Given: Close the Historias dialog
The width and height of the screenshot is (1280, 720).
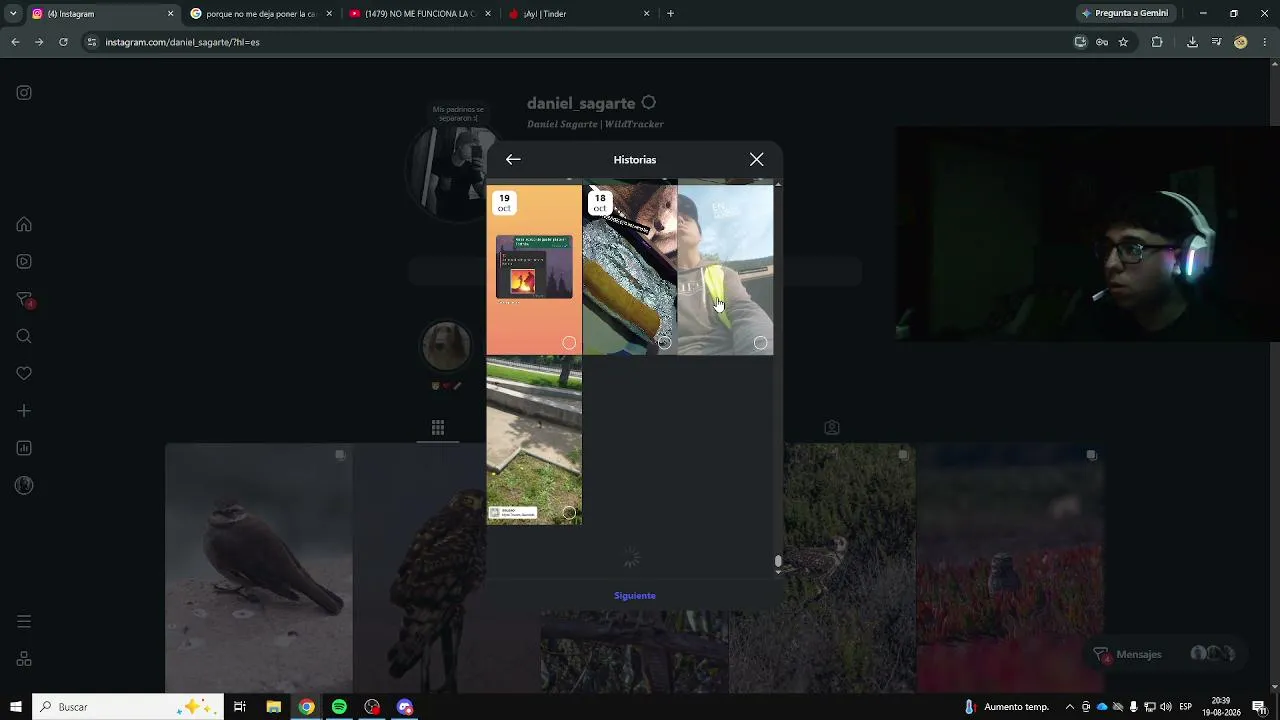Looking at the screenshot, I should click(757, 159).
